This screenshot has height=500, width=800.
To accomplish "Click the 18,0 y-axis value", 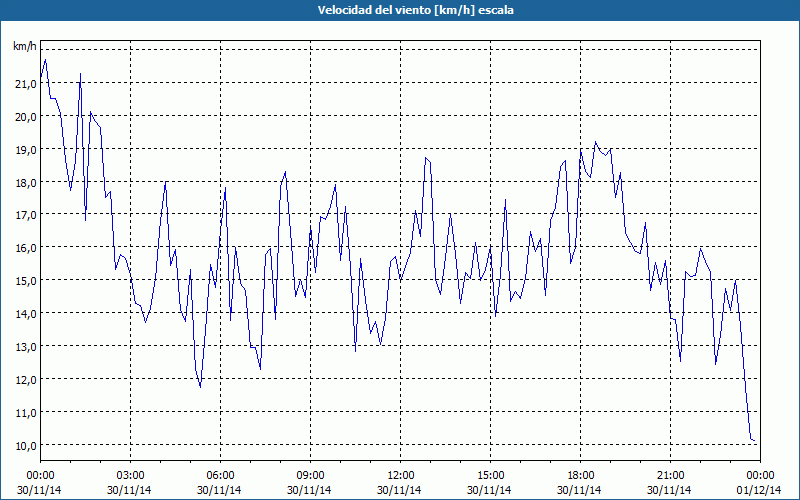I will (26, 183).
